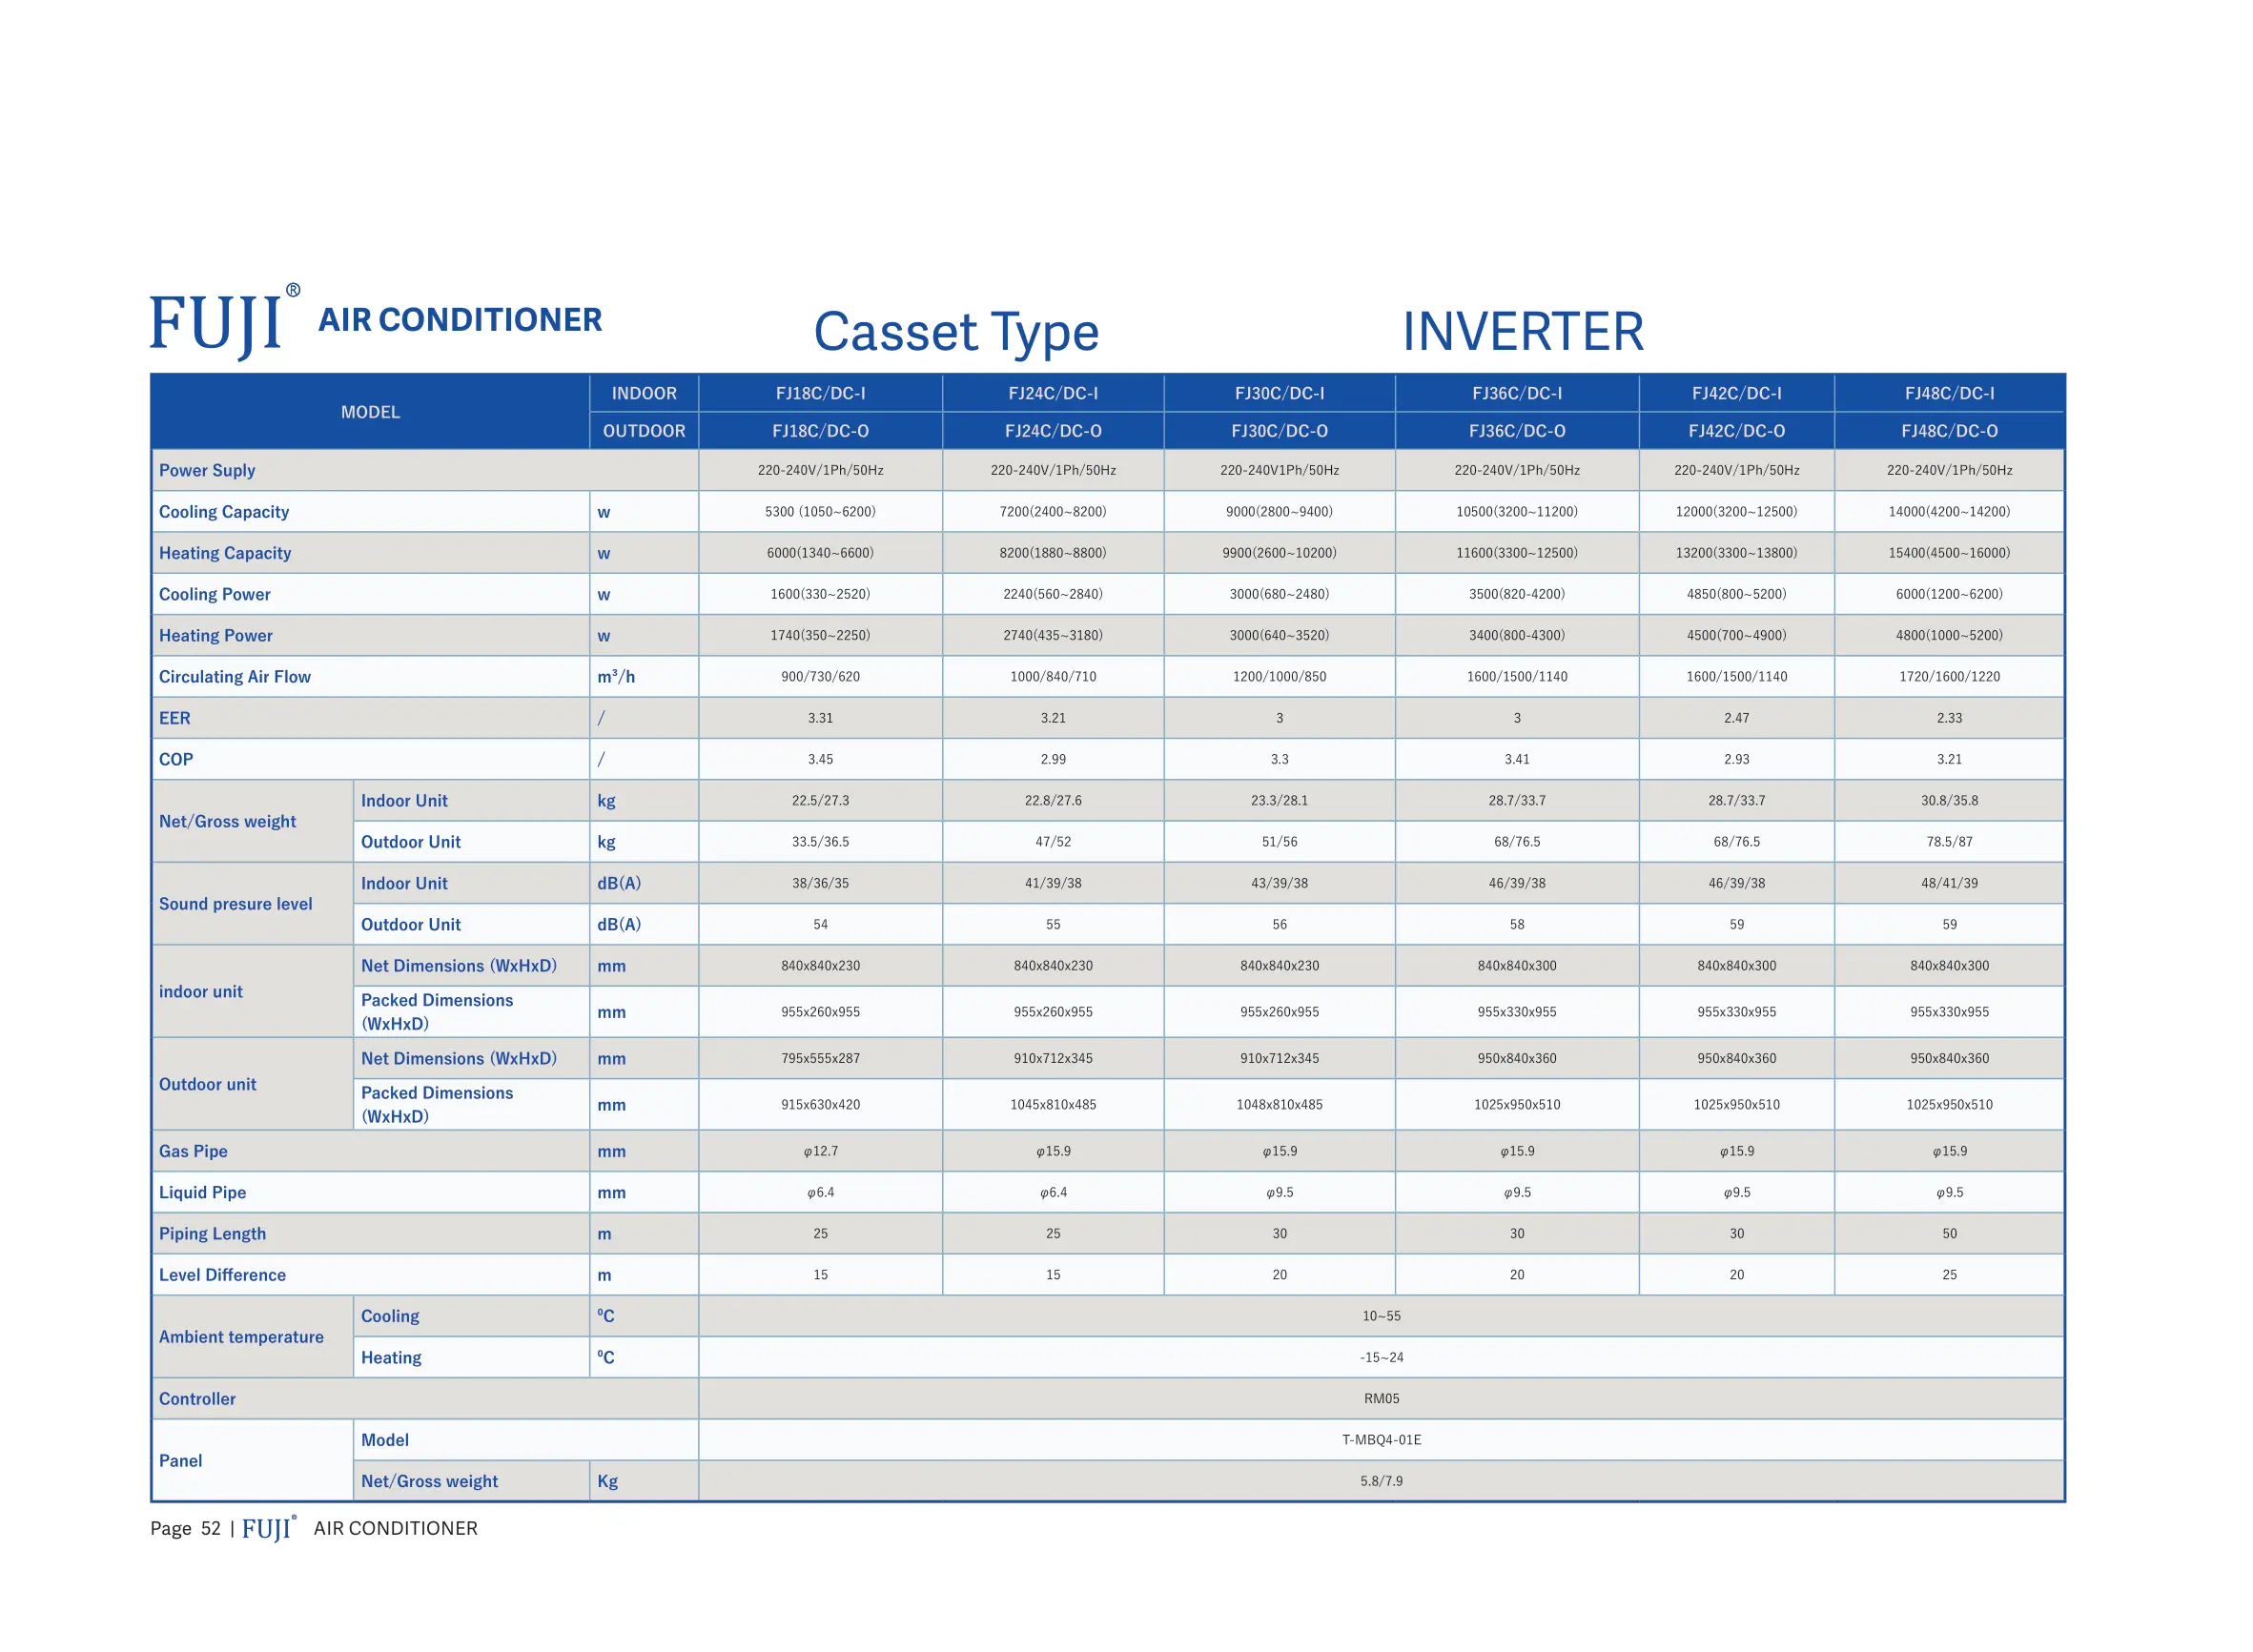Select the FJ18C/DC-I indoor model header

click(820, 393)
